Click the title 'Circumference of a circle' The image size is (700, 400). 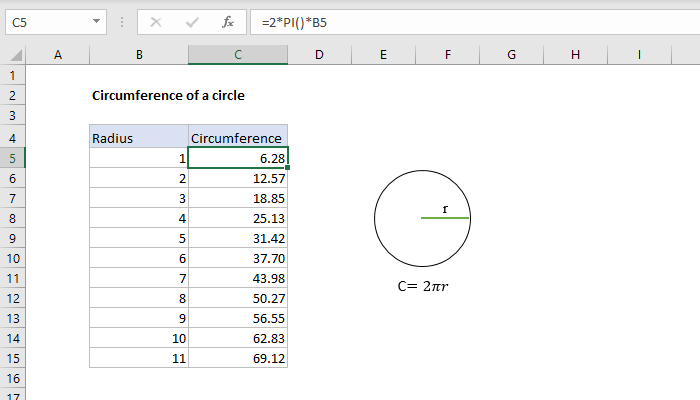coord(168,96)
